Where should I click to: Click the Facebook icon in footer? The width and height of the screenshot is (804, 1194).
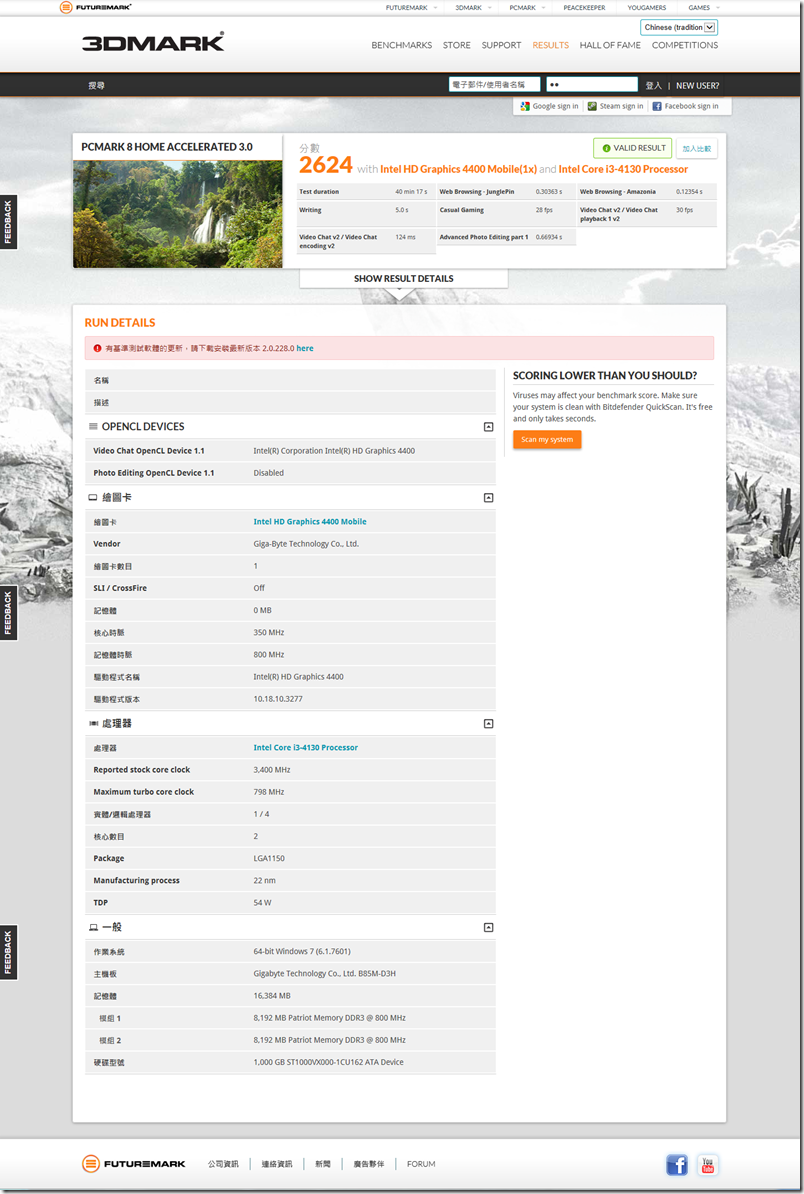pyautogui.click(x=677, y=1164)
